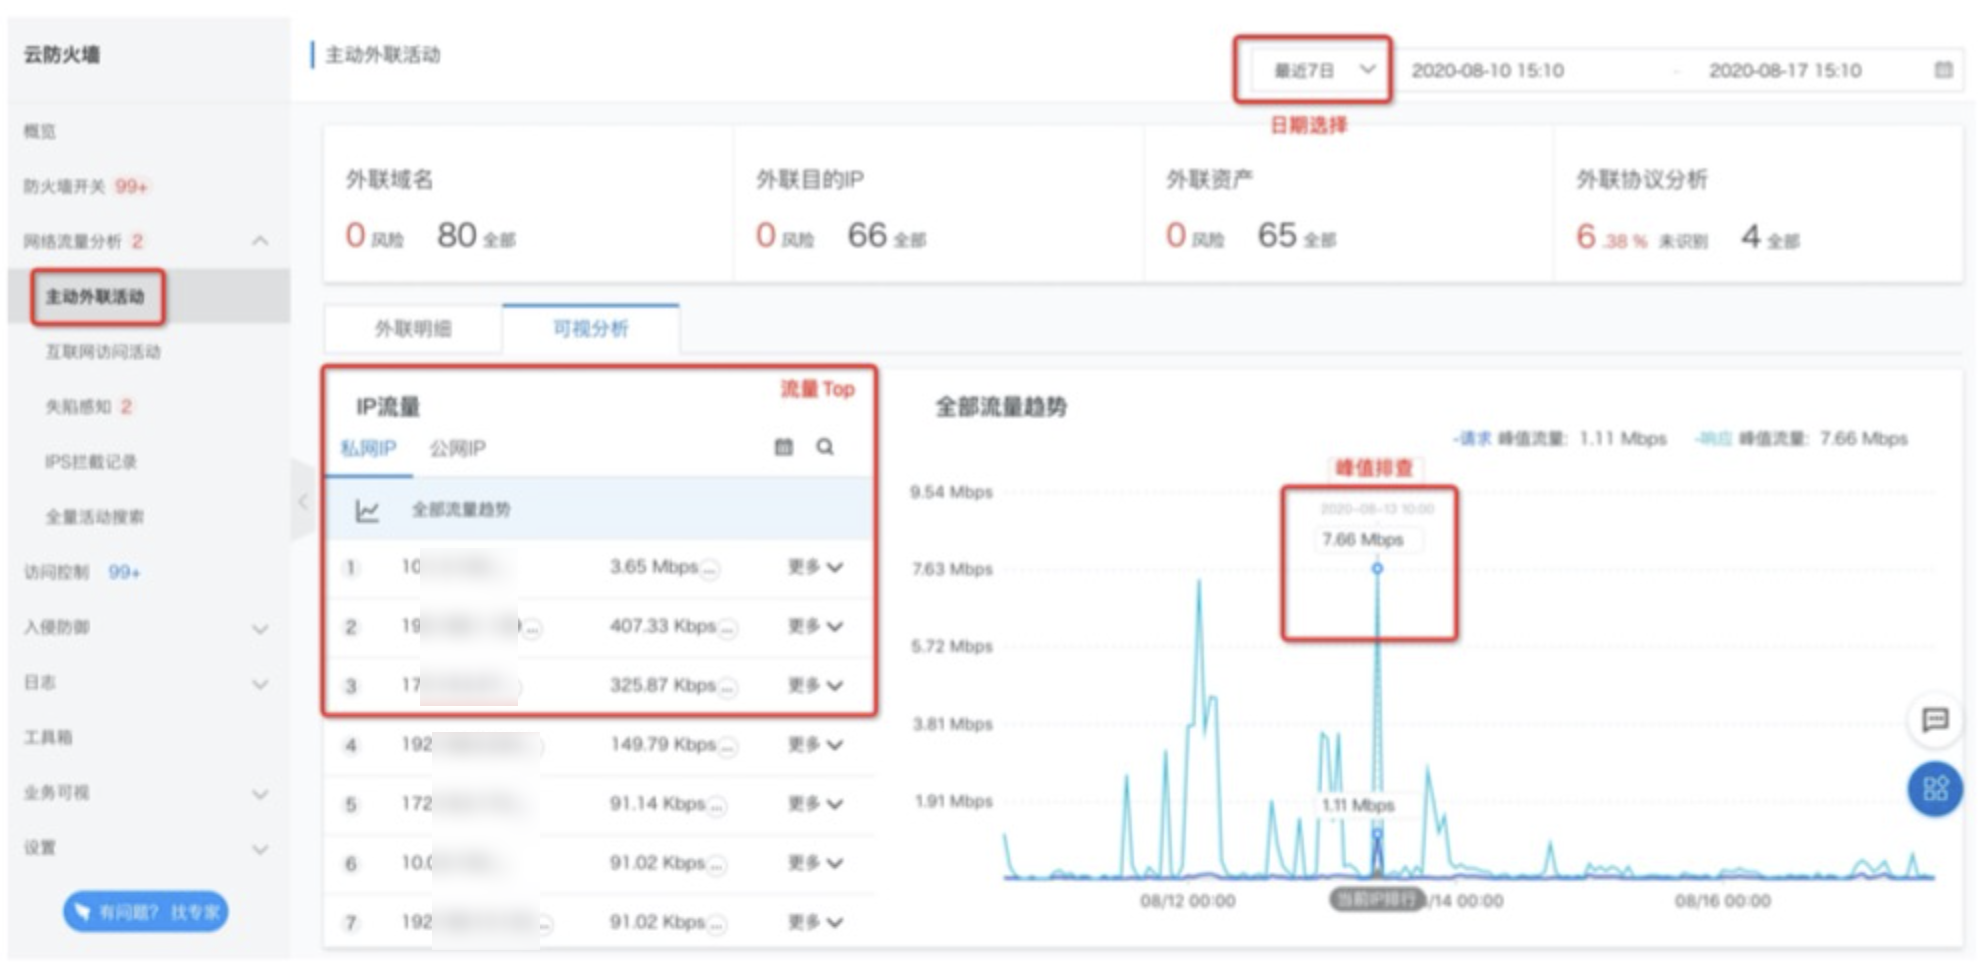Click the line chart icon beside 全部流量趋势

tap(367, 511)
